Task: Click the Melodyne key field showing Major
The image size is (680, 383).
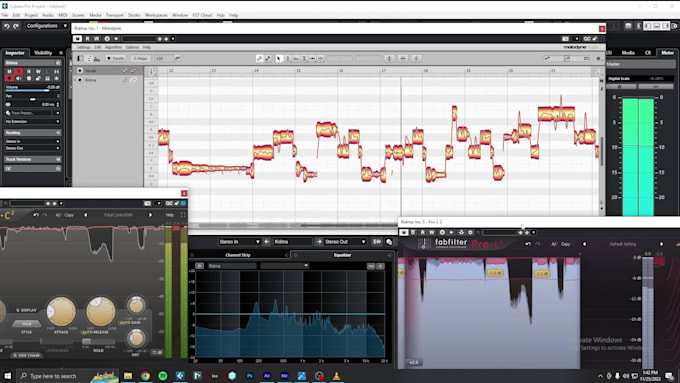Action: pyautogui.click(x=140, y=58)
